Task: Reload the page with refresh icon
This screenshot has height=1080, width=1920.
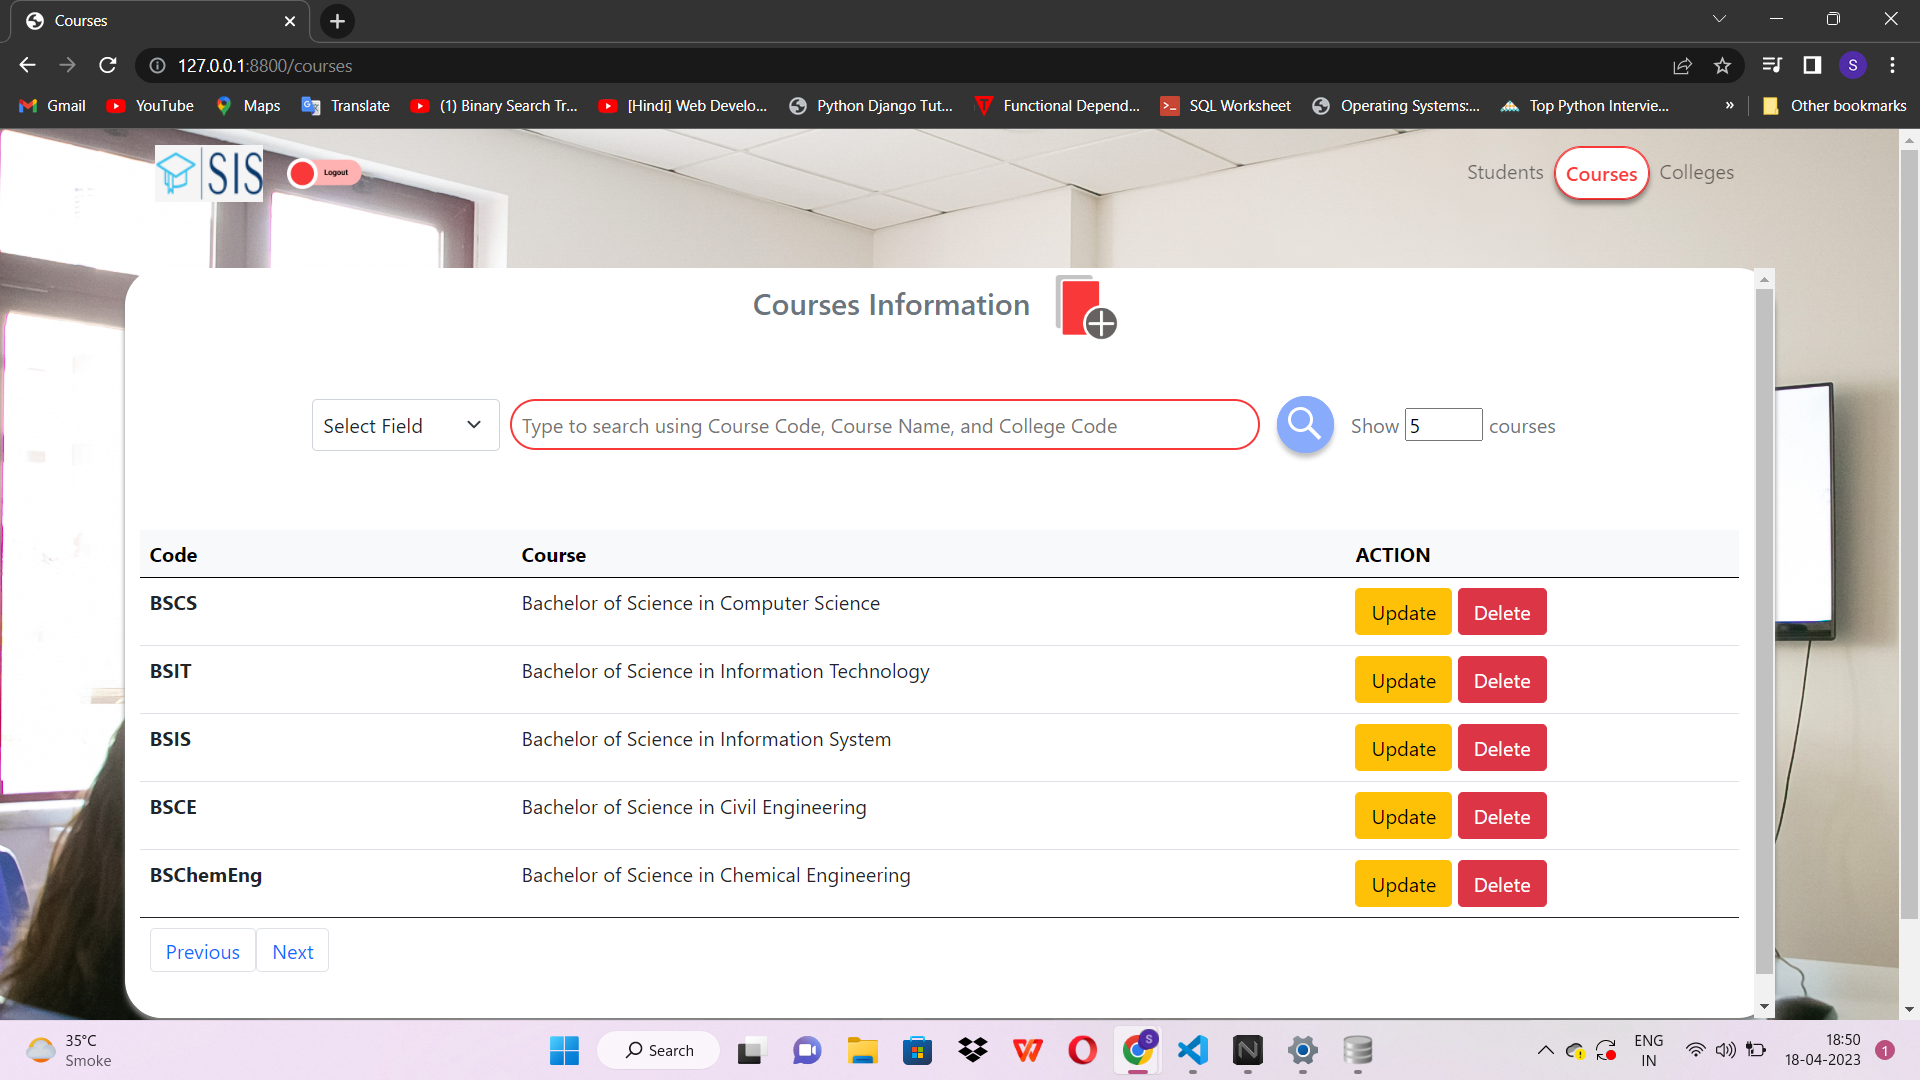Action: 108,65
